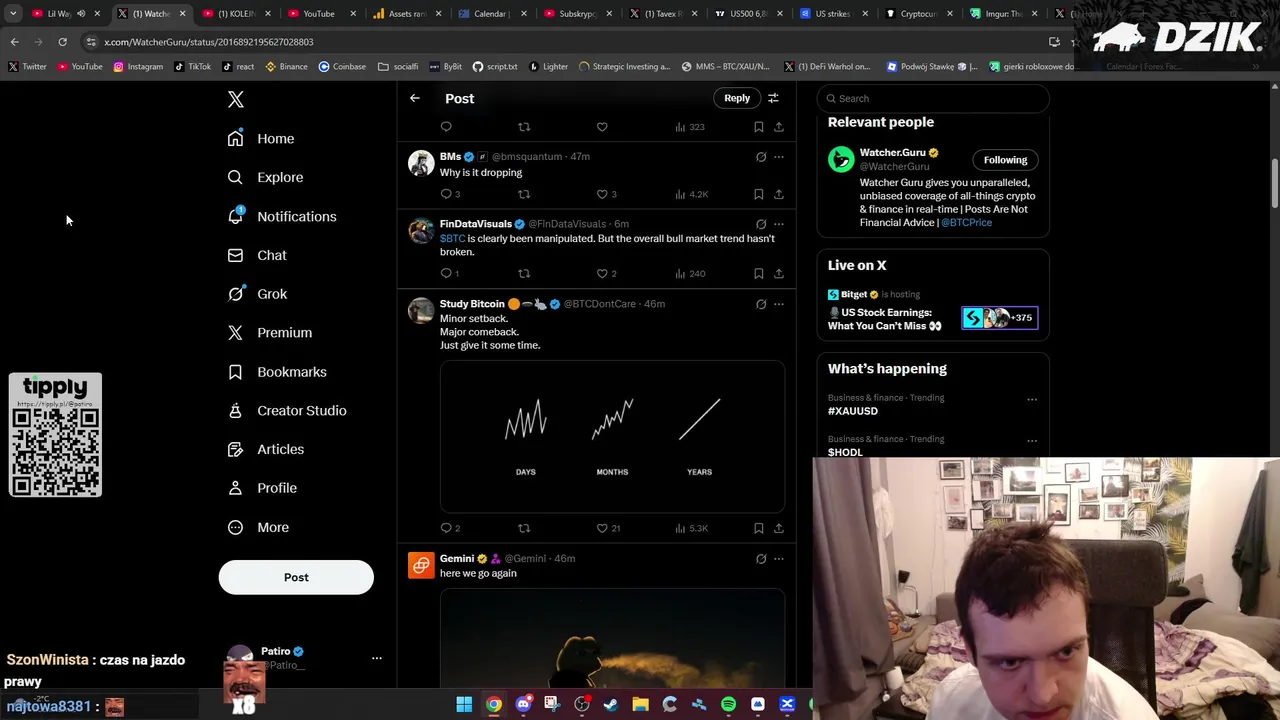Bookmark the top partially visible post

tap(759, 127)
